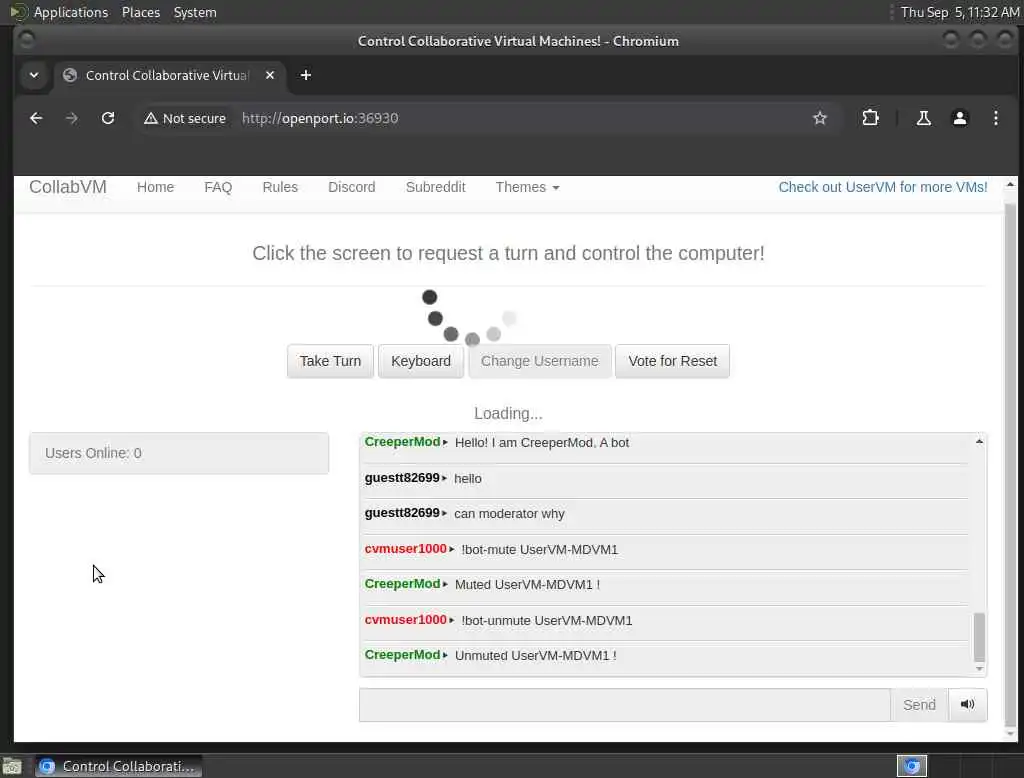1024x778 pixels.
Task: Click the page vertical scrollbar
Action: (1010, 464)
